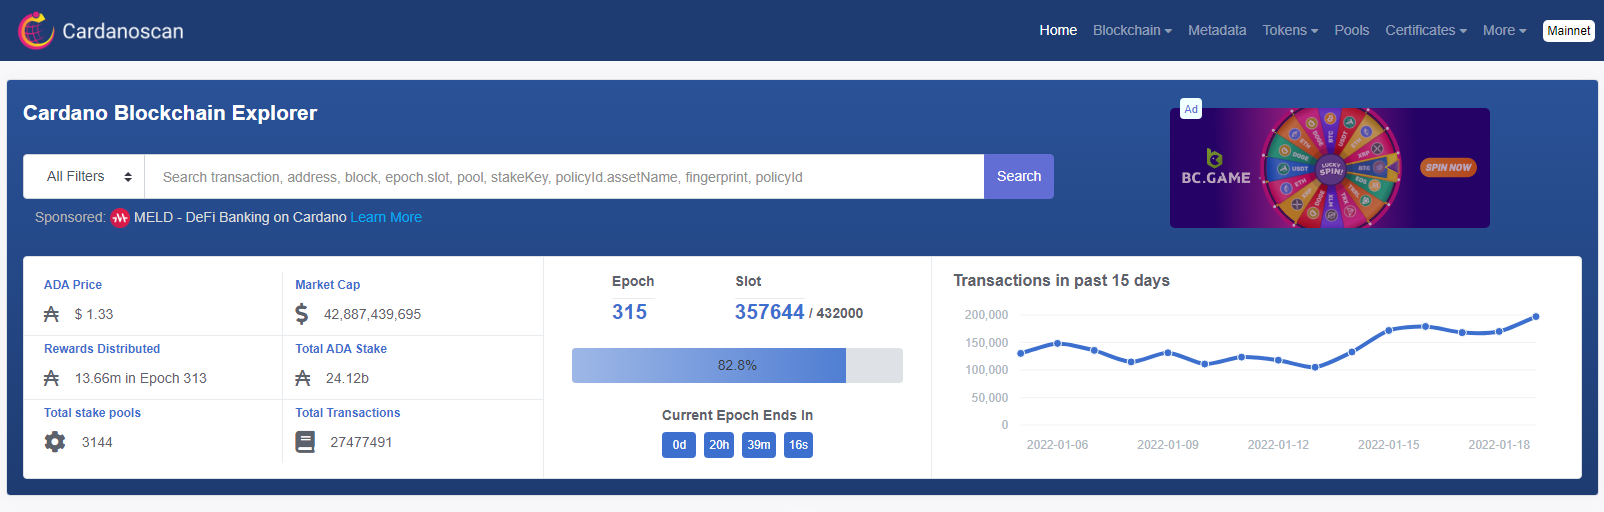Image resolution: width=1604 pixels, height=512 pixels.
Task: Click the Ad badge on the banner
Action: [x=1191, y=109]
